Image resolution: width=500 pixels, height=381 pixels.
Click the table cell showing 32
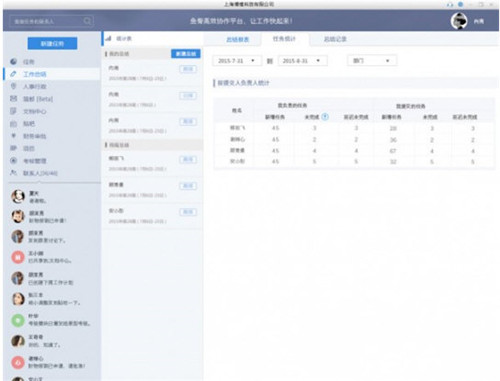[393, 162]
